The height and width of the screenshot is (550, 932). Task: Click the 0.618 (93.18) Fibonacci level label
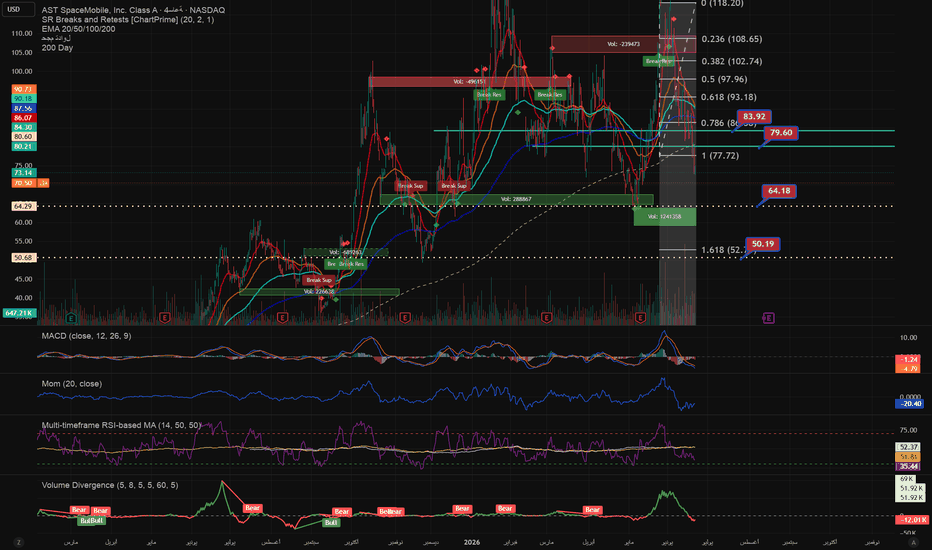tap(729, 97)
